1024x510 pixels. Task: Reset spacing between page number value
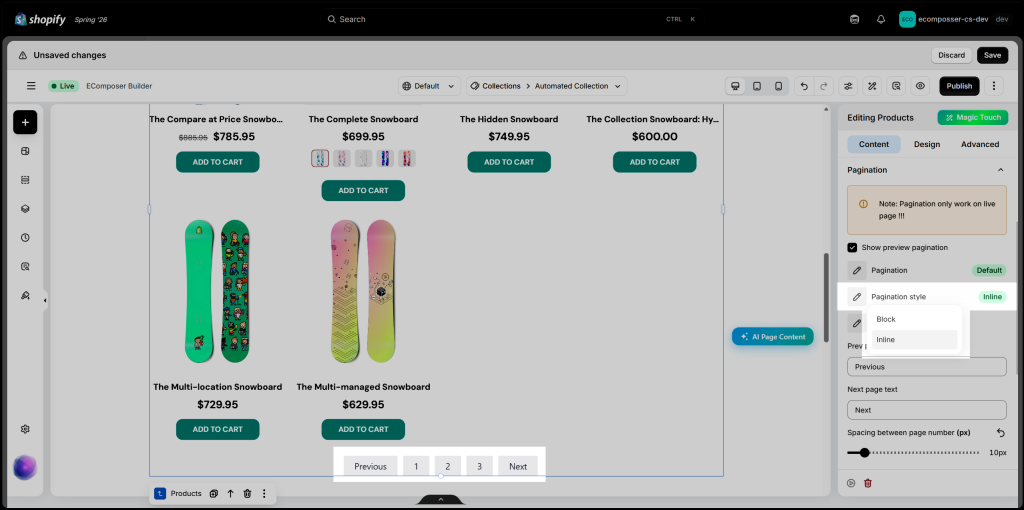[1000, 432]
